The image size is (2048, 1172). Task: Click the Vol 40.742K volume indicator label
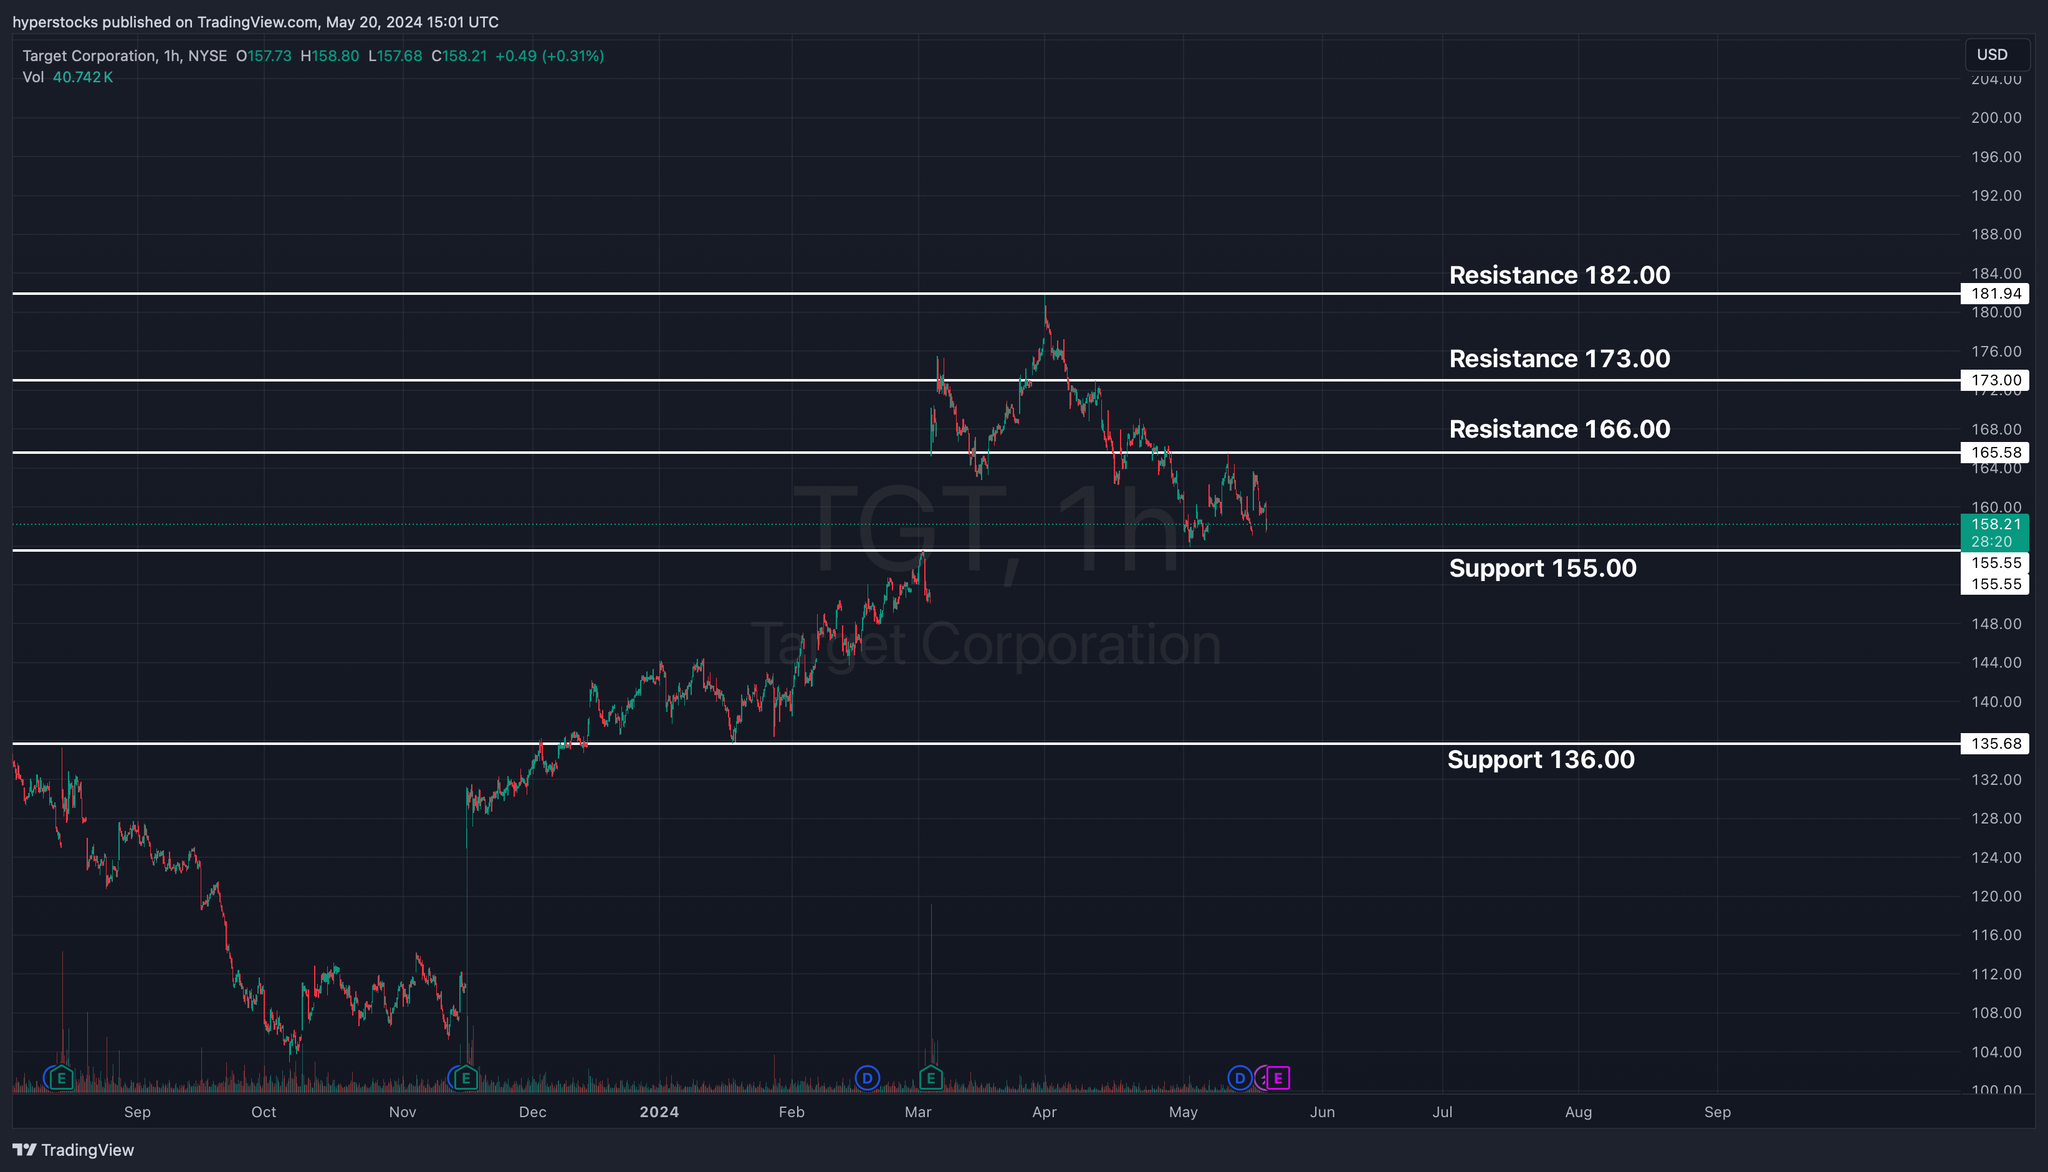[x=67, y=77]
